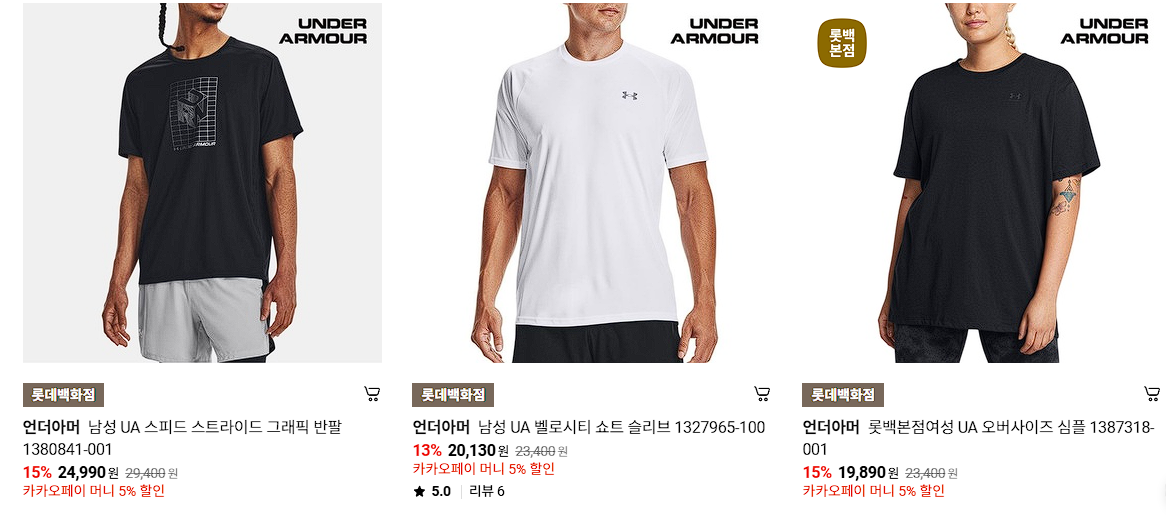Click Under Armour logo on the white shirt image

click(715, 30)
